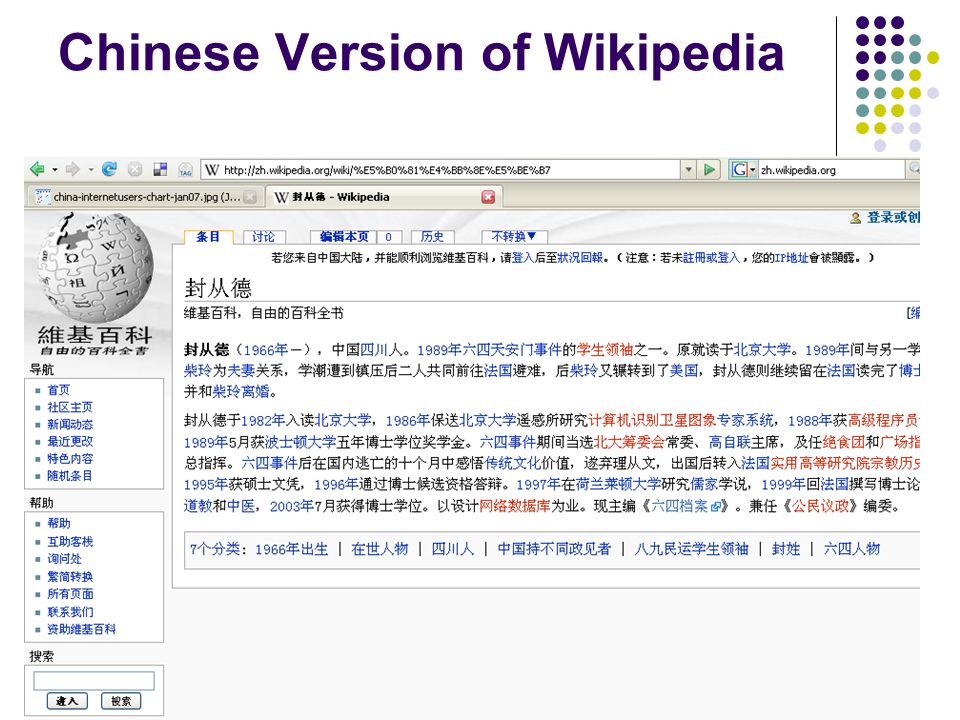Click 註冊或登入 link in notice
The height and width of the screenshot is (720, 960).
(x=711, y=258)
